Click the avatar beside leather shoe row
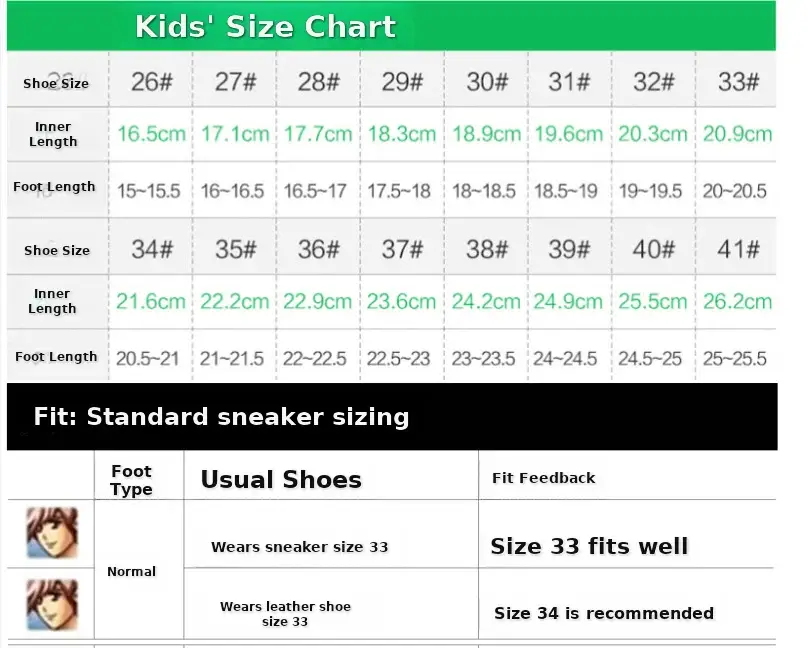The height and width of the screenshot is (648, 808). [52, 605]
